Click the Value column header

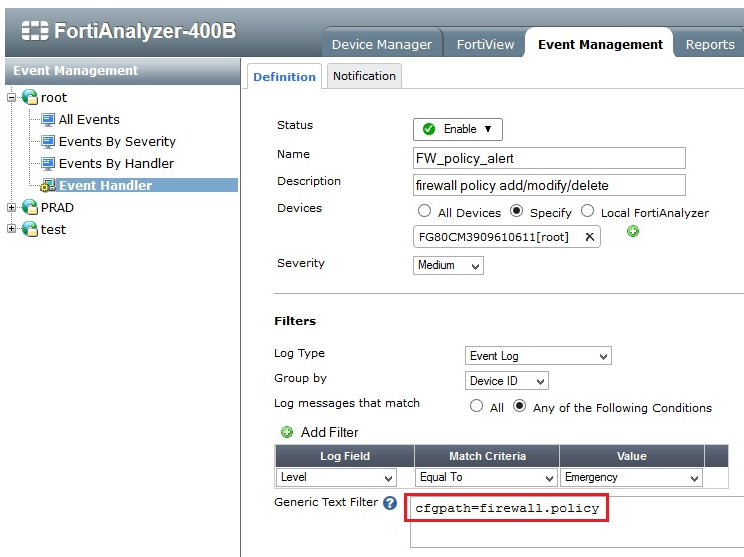pyautogui.click(x=632, y=456)
